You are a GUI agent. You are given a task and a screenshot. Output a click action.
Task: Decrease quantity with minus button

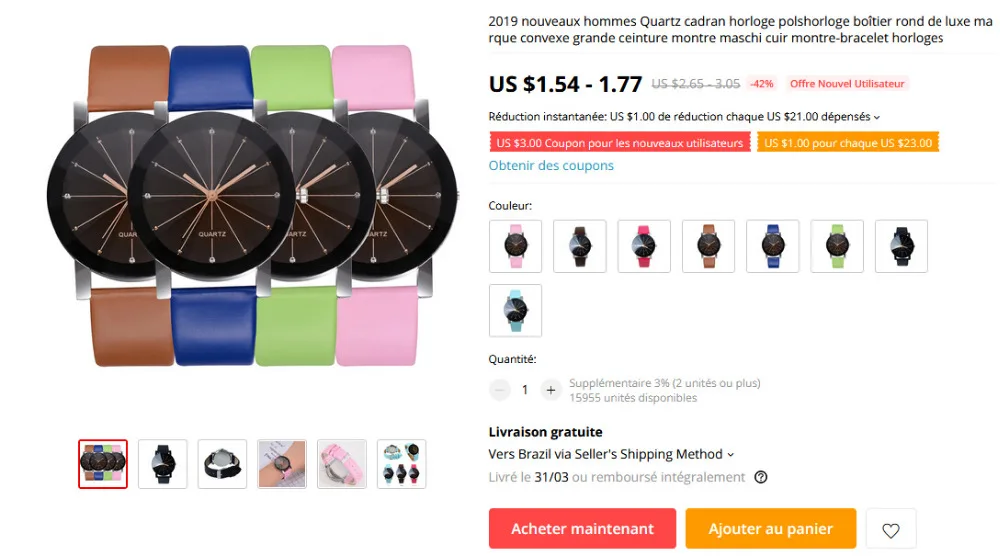pyautogui.click(x=499, y=390)
